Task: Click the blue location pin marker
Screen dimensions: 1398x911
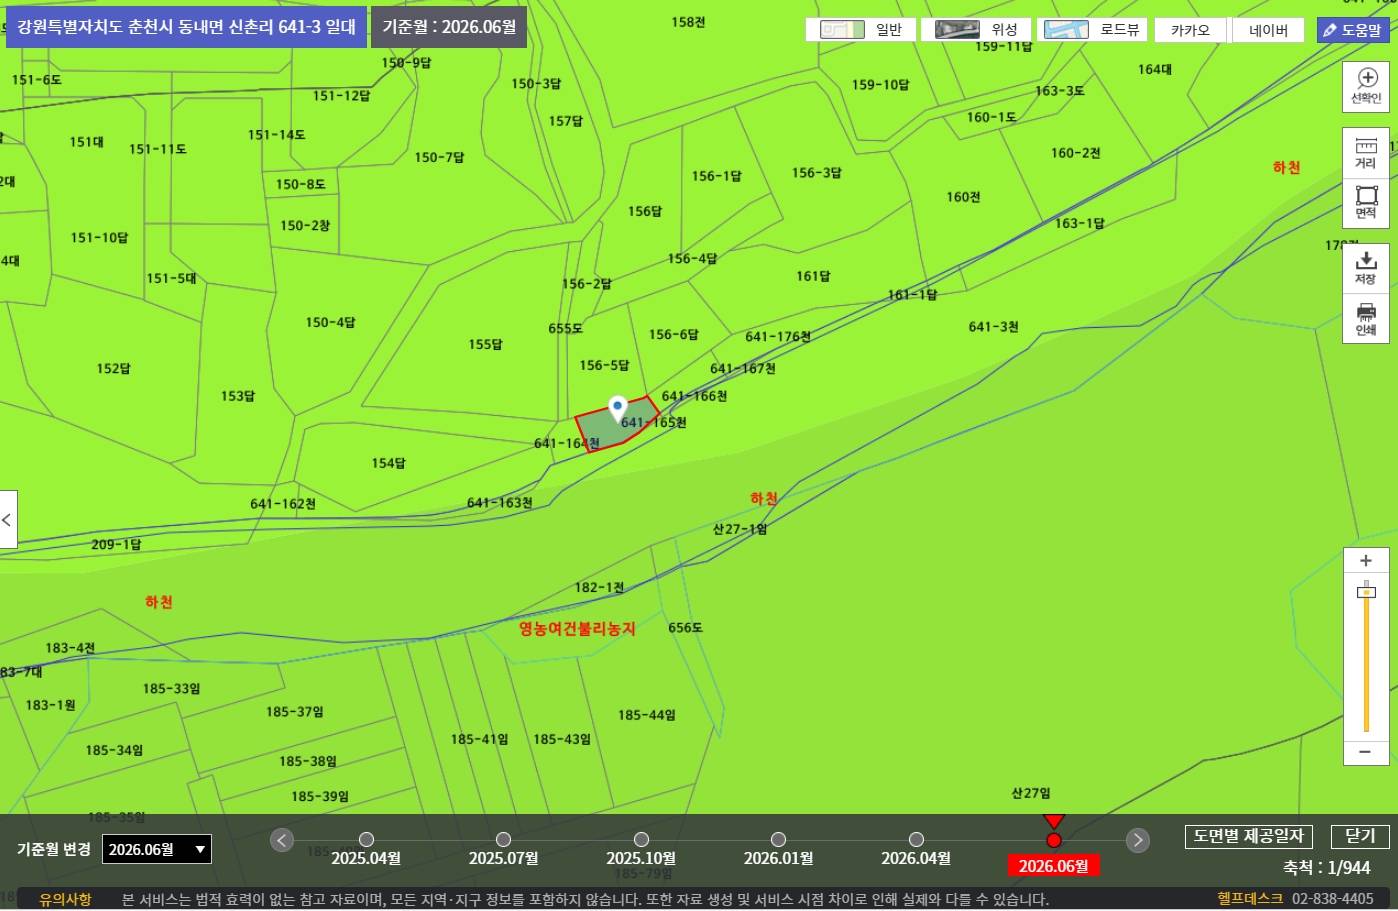Action: (618, 409)
